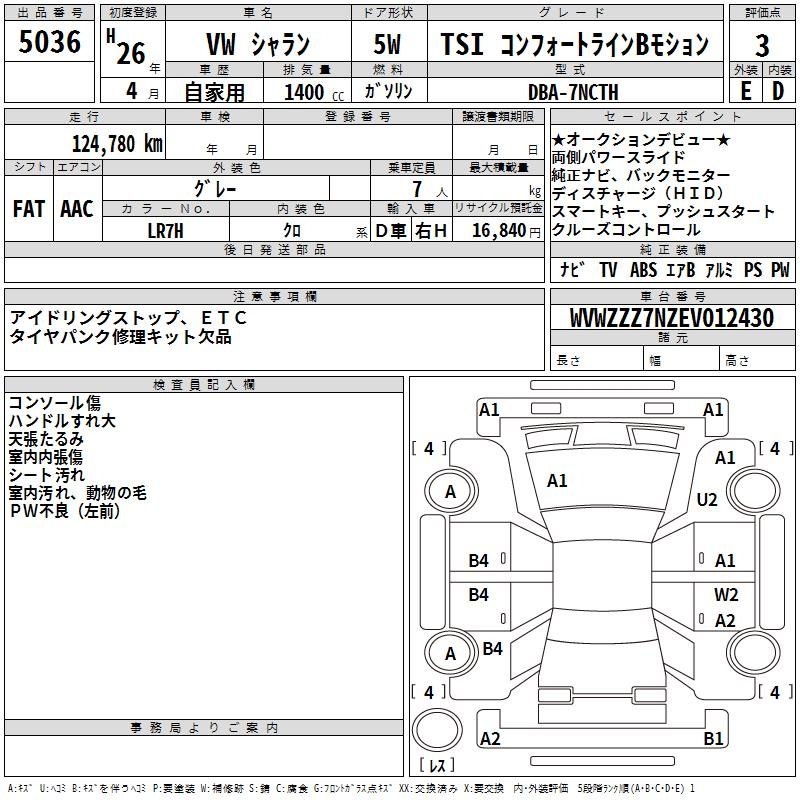Click the displacement value 1400 cc
Image resolution: width=800 pixels, height=800 pixels.
(x=314, y=92)
